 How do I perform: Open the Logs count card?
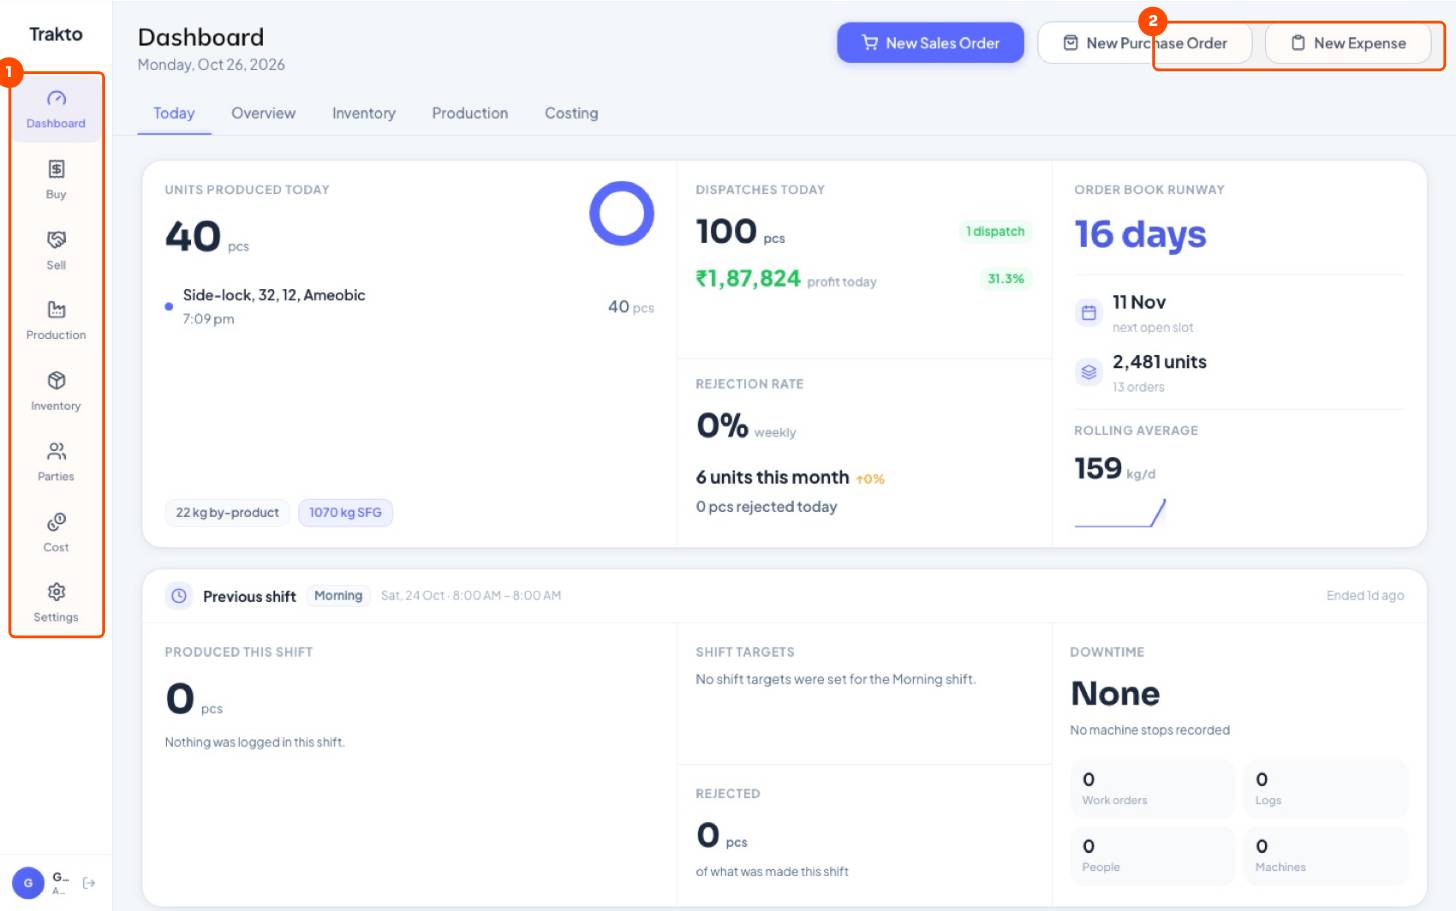tap(1325, 788)
